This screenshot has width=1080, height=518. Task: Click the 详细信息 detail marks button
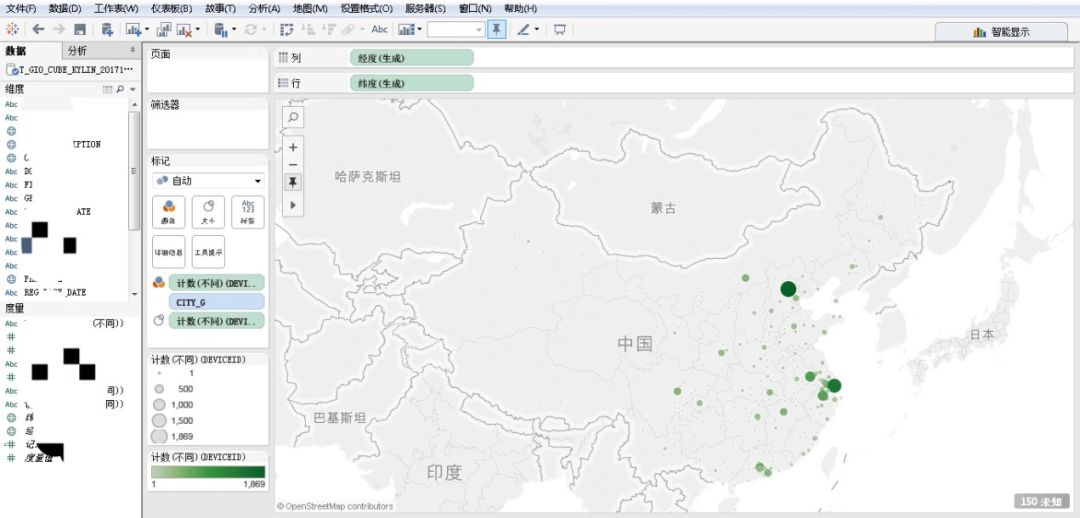(169, 251)
